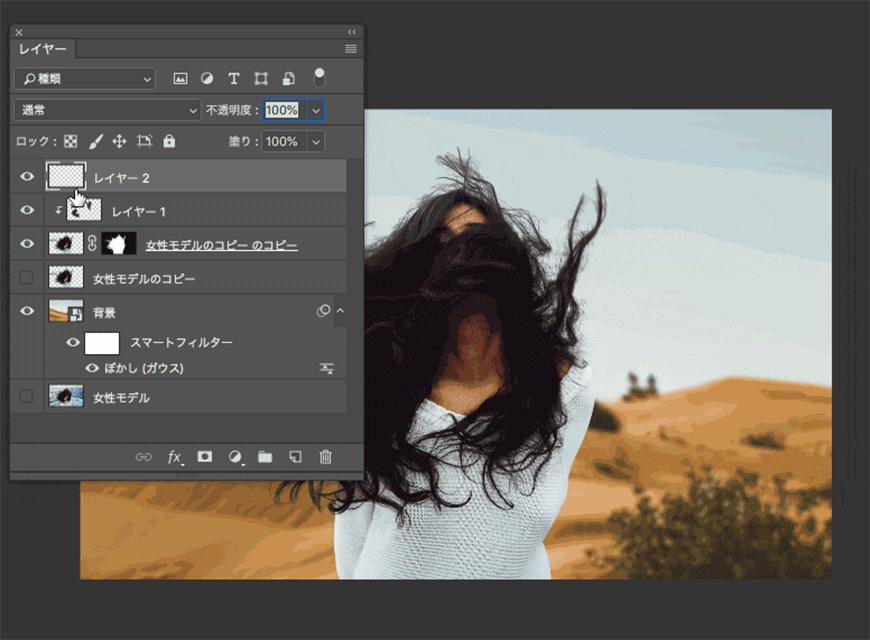Screen dimensions: 870x640
Task: Open the 通常 blend mode dropdown
Action: (108, 110)
